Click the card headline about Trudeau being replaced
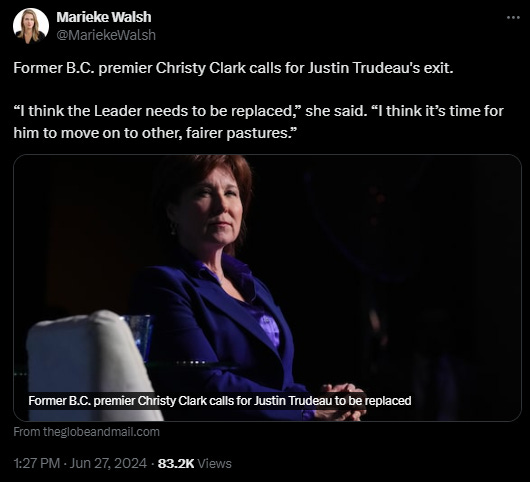This screenshot has height=482, width=530. click(x=220, y=401)
